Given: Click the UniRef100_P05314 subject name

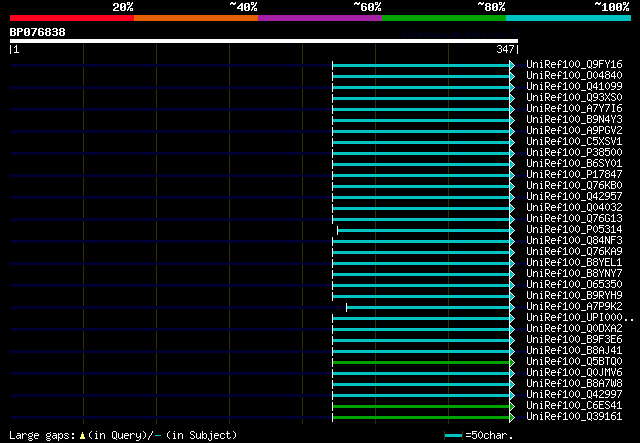Looking at the screenshot, I should pyautogui.click(x=574, y=229).
